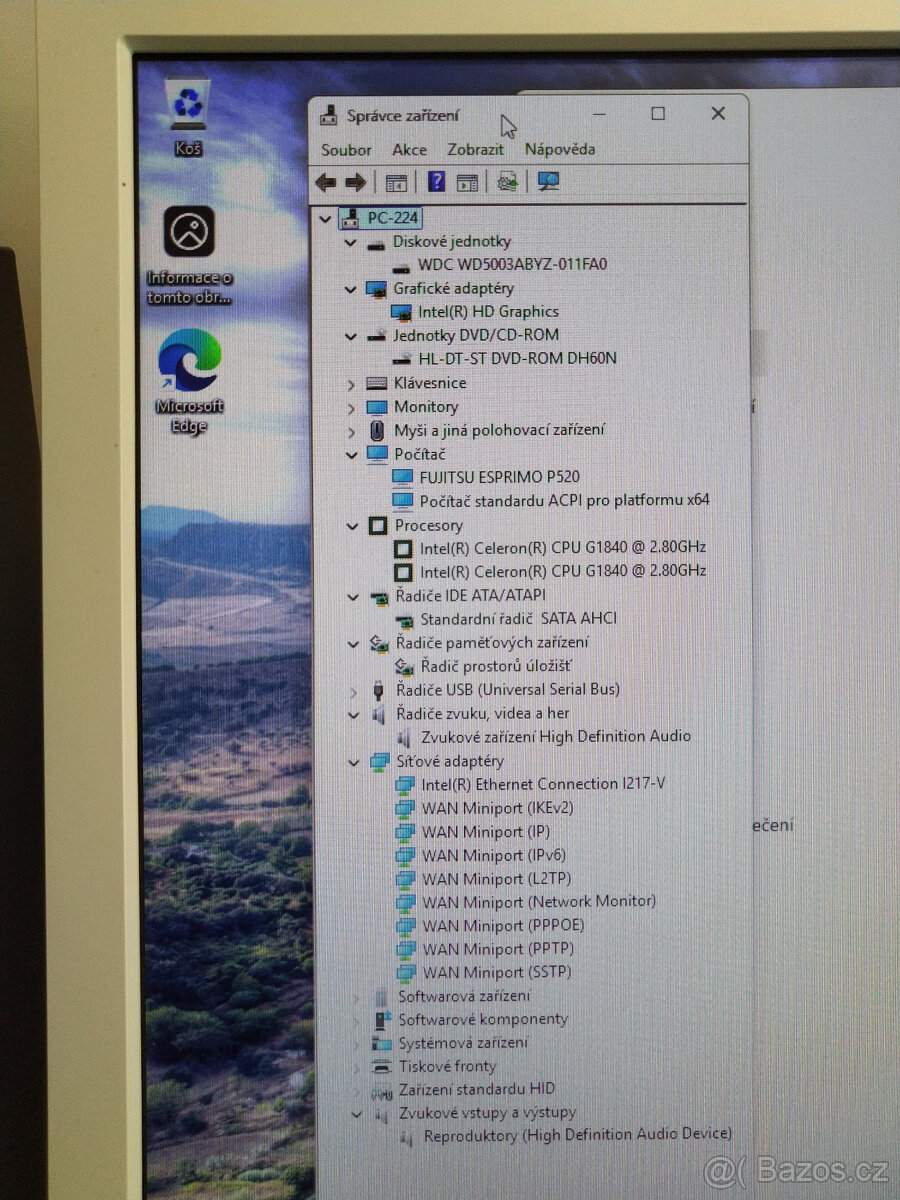Expand the Řadiče USB category
The height and width of the screenshot is (1200, 900).
[x=352, y=690]
